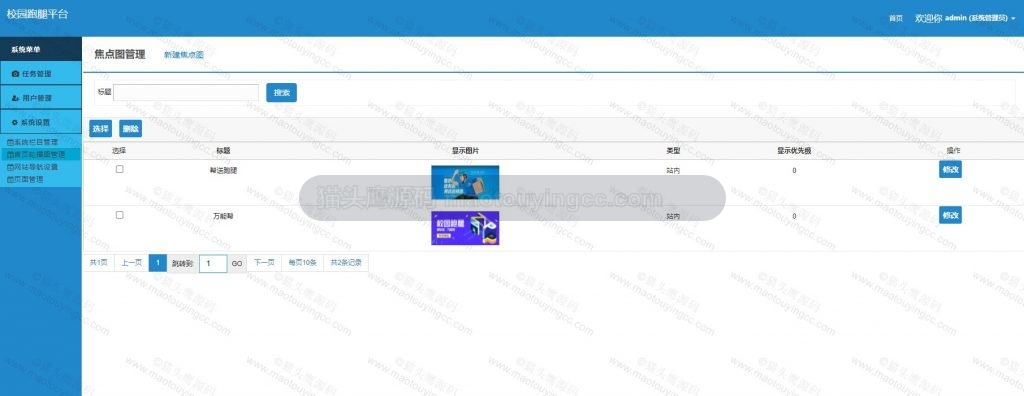Screen dimensions: 1024x396
Task: Open the 万能帮 row's purple thumbnail
Action: pos(465,228)
